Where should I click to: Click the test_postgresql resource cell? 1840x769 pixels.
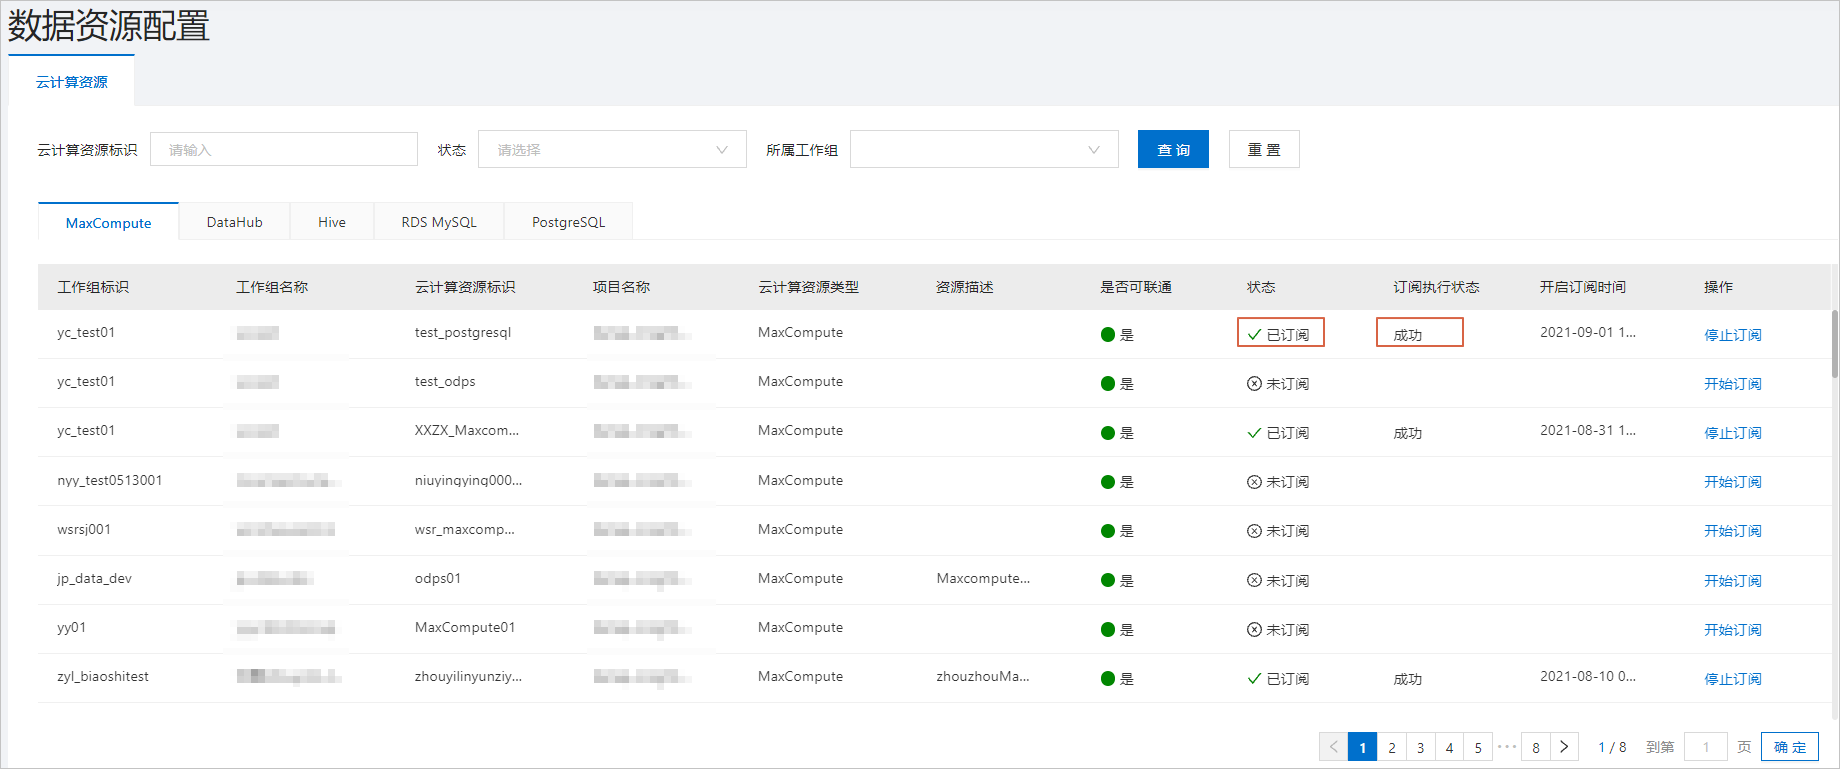pyautogui.click(x=463, y=333)
